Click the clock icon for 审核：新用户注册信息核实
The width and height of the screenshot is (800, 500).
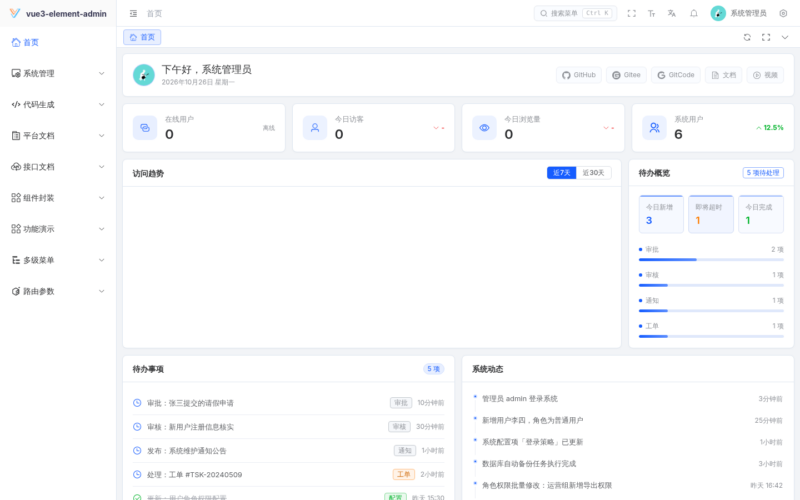(137, 427)
